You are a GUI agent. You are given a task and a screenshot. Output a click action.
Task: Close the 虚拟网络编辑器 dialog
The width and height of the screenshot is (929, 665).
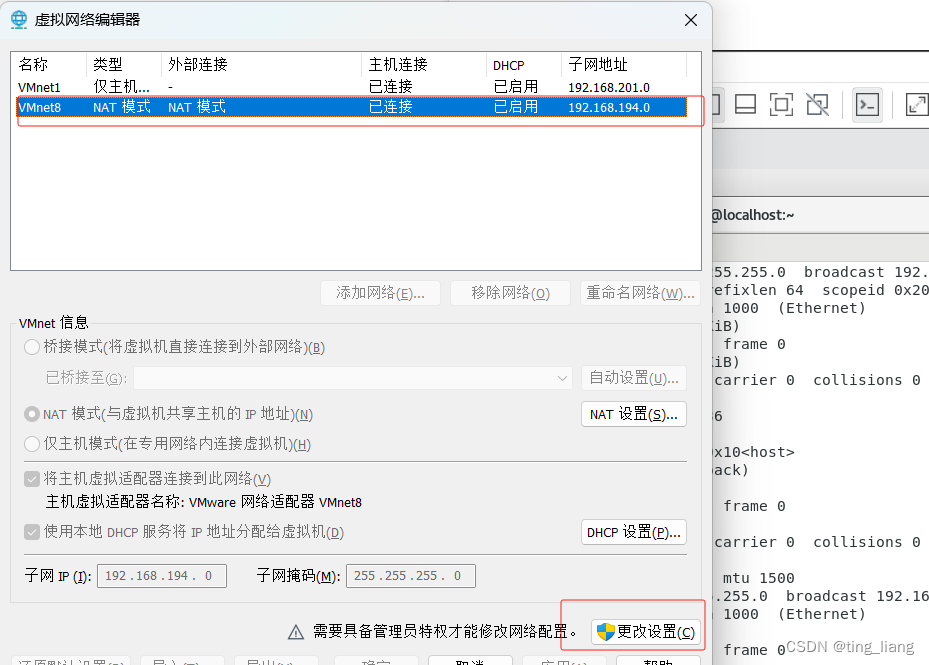click(x=690, y=20)
